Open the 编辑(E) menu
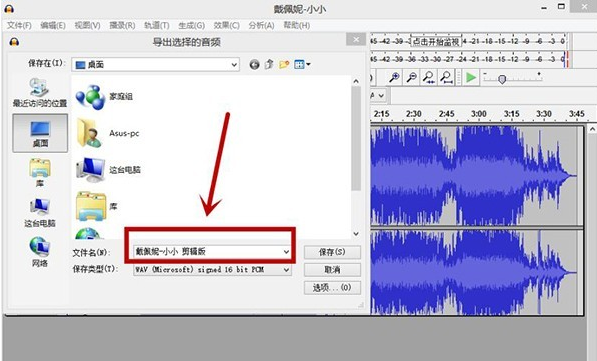This screenshot has height=361, width=597. (x=53, y=26)
